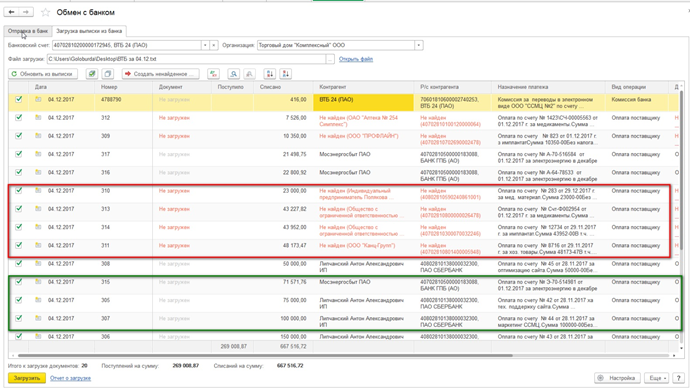Uncheck the checkbox for payment number 312
Viewport: 690px width, 388px height.
pyautogui.click(x=18, y=117)
